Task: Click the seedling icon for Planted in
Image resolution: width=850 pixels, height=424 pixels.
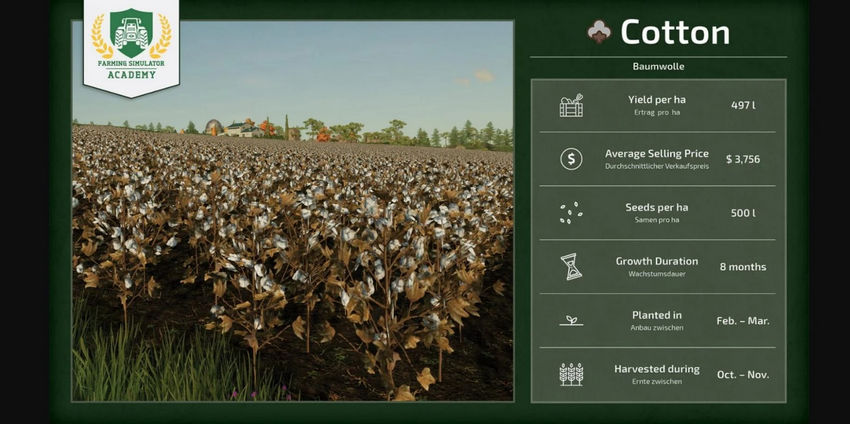Action: [571, 320]
